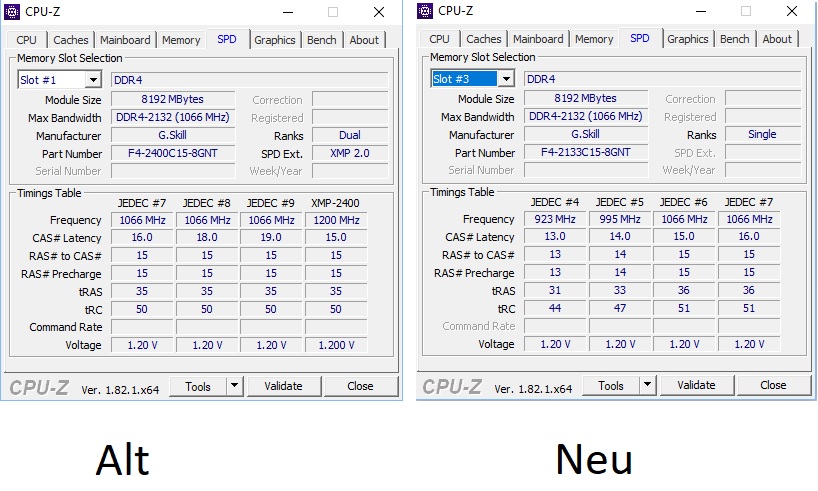
Task: Click XMP 2.0 SPD Ext. value
Action: click(350, 153)
